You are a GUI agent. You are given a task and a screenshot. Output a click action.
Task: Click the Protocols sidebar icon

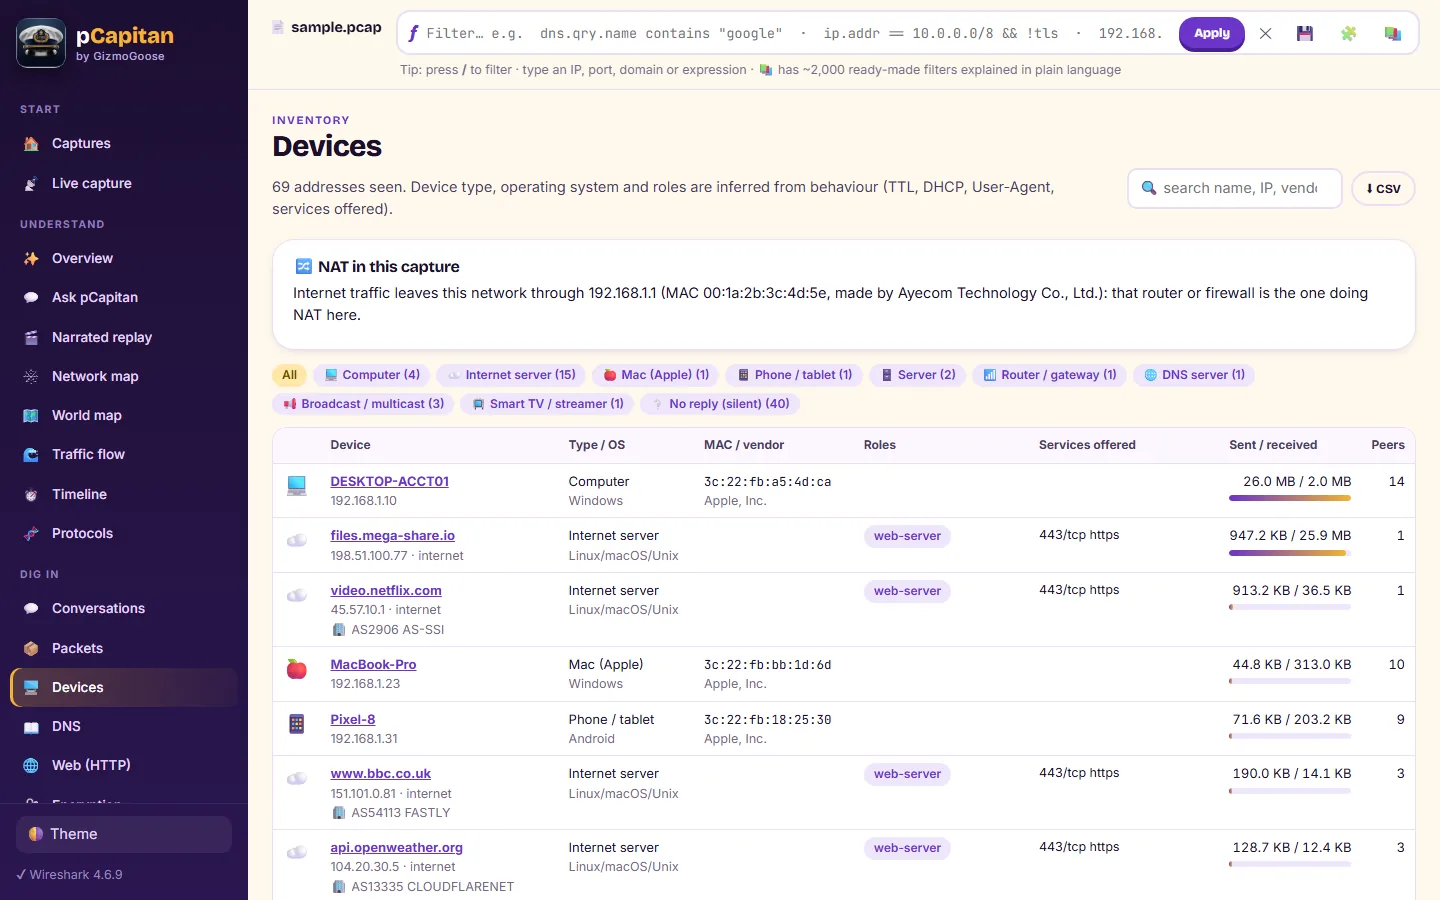(x=31, y=534)
